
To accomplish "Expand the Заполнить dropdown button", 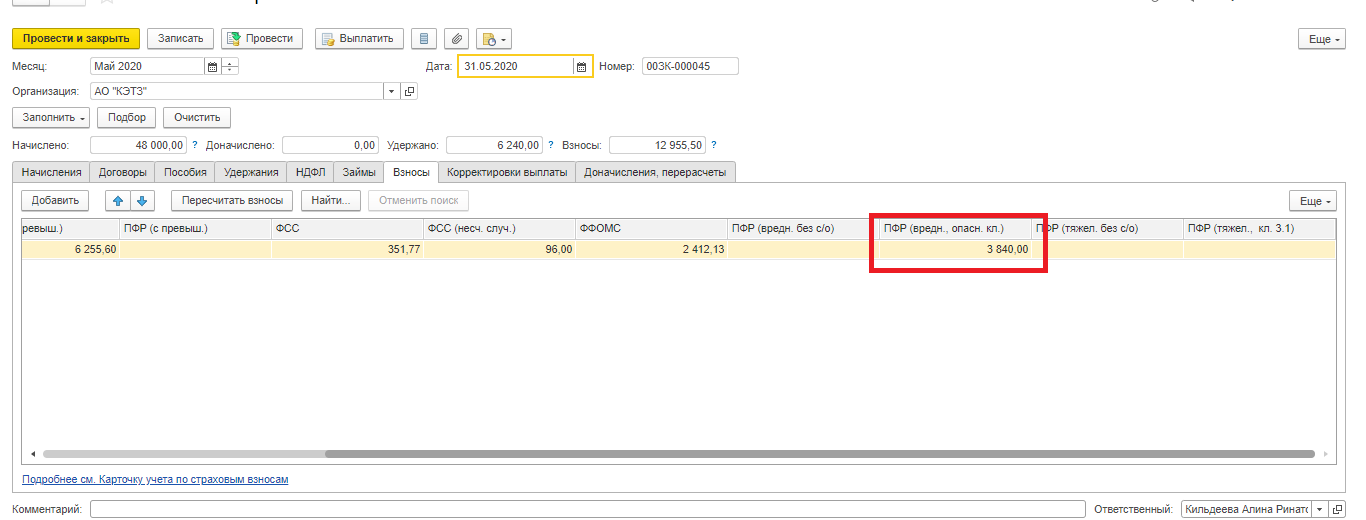I will coord(51,117).
